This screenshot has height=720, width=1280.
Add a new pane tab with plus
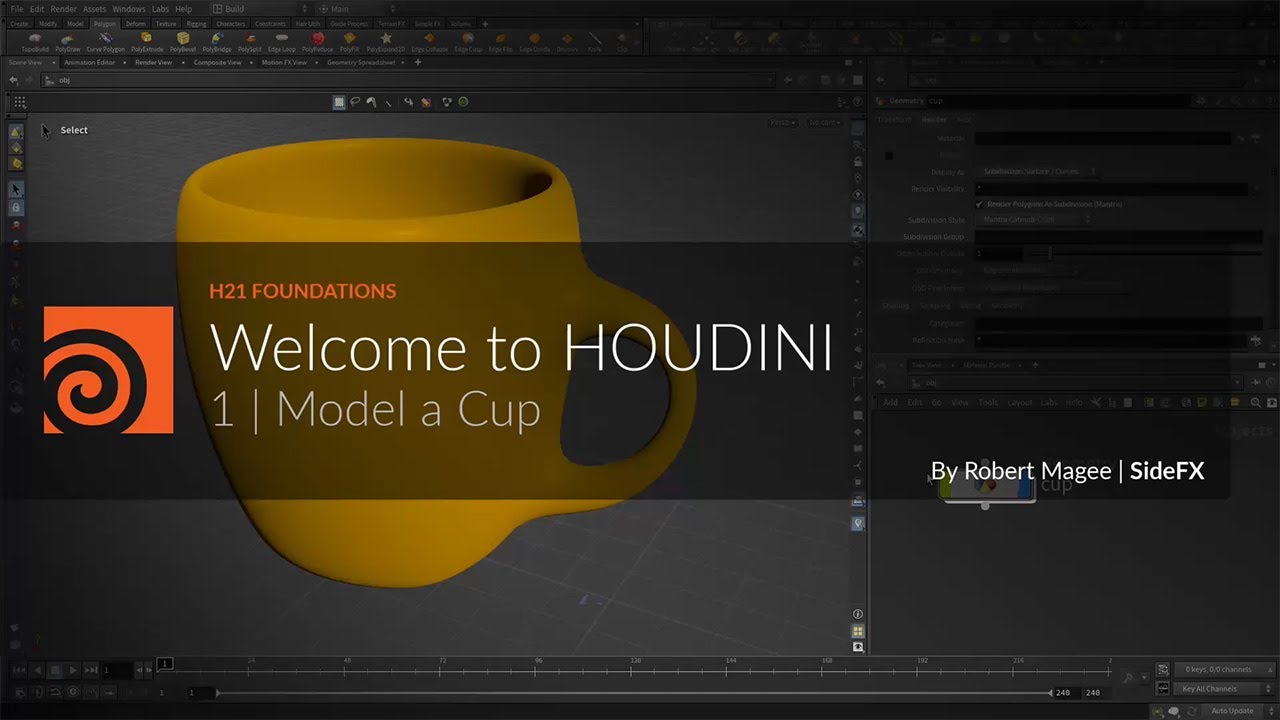418,62
